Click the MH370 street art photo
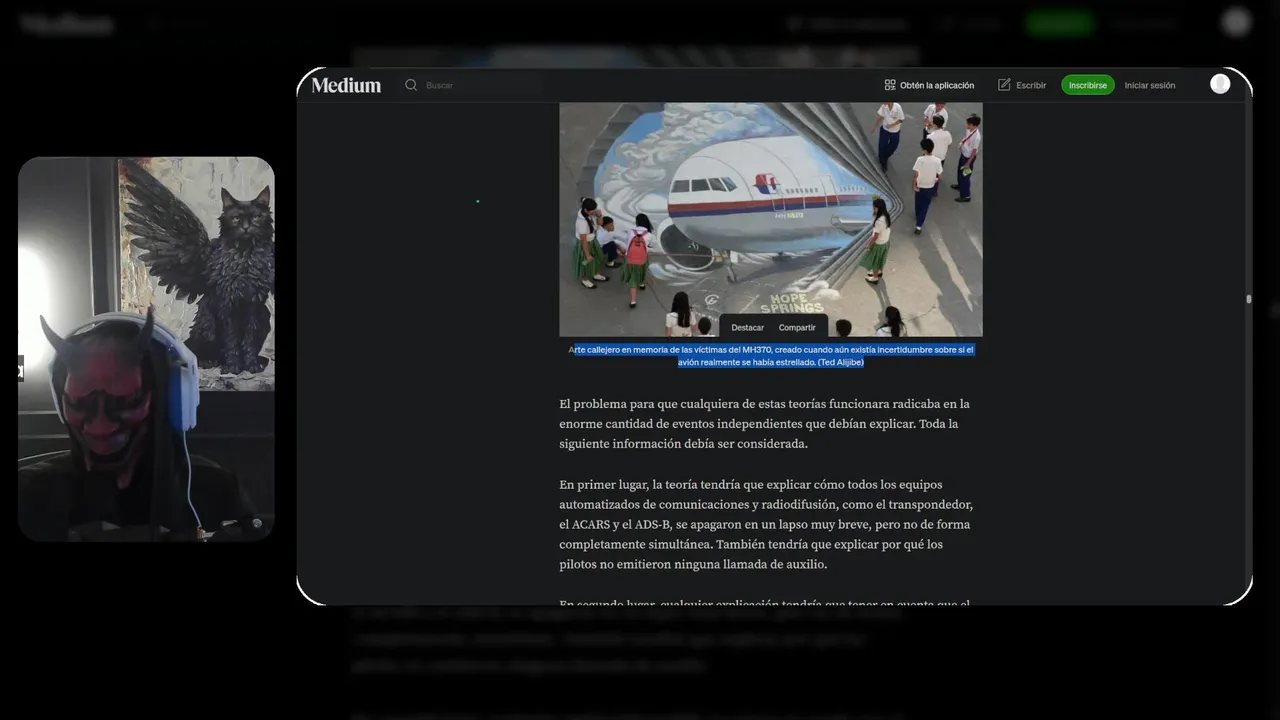This screenshot has height=720, width=1280. (770, 219)
